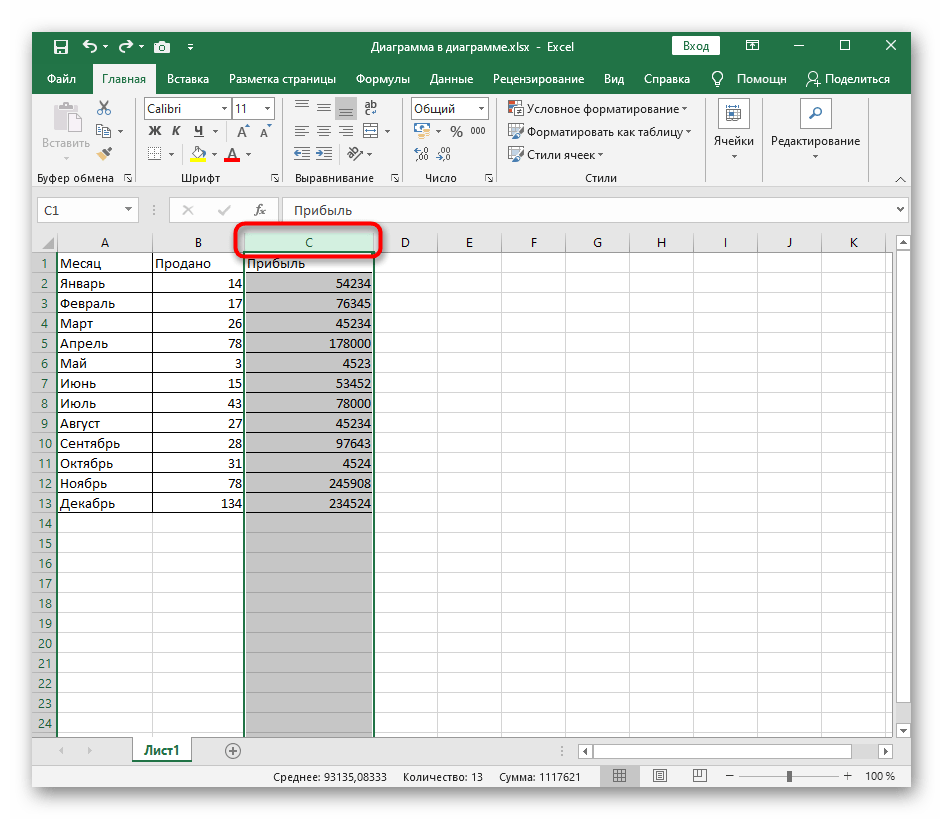Redo the last action

[126, 46]
